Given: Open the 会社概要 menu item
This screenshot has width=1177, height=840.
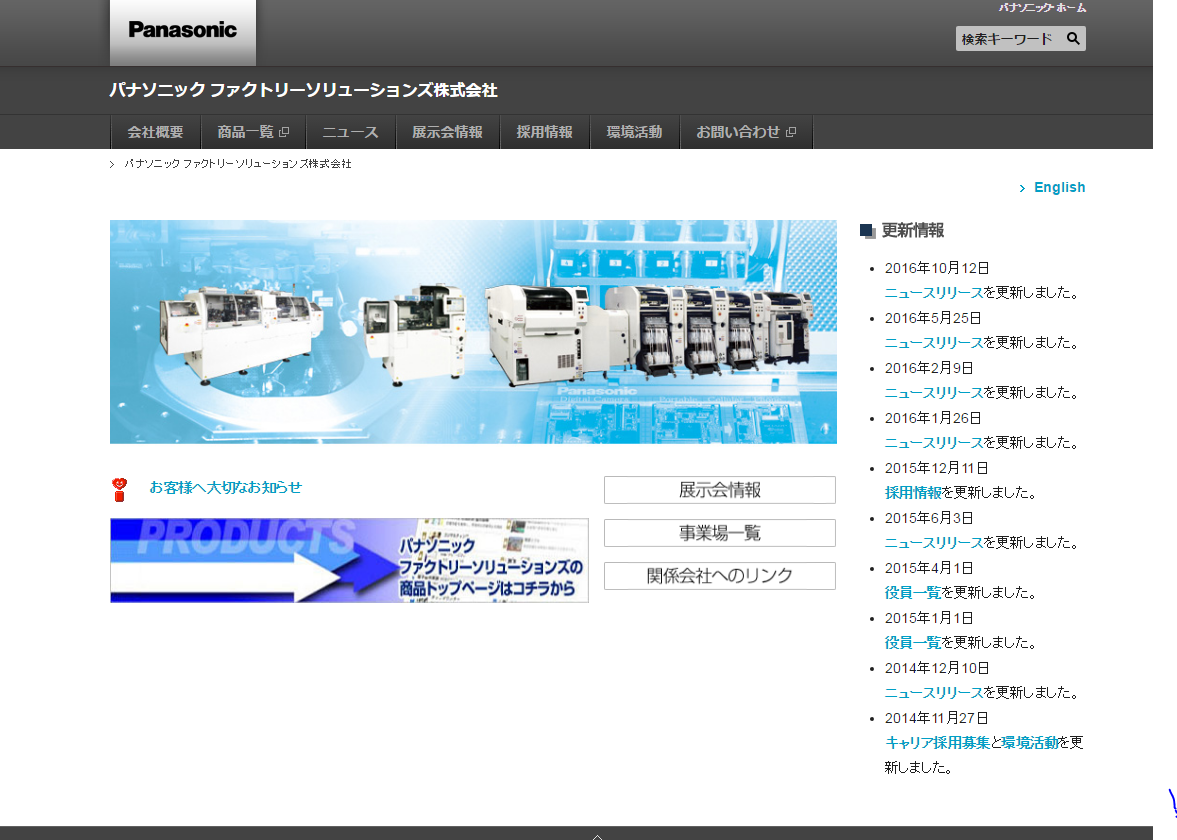Looking at the screenshot, I should [x=155, y=132].
